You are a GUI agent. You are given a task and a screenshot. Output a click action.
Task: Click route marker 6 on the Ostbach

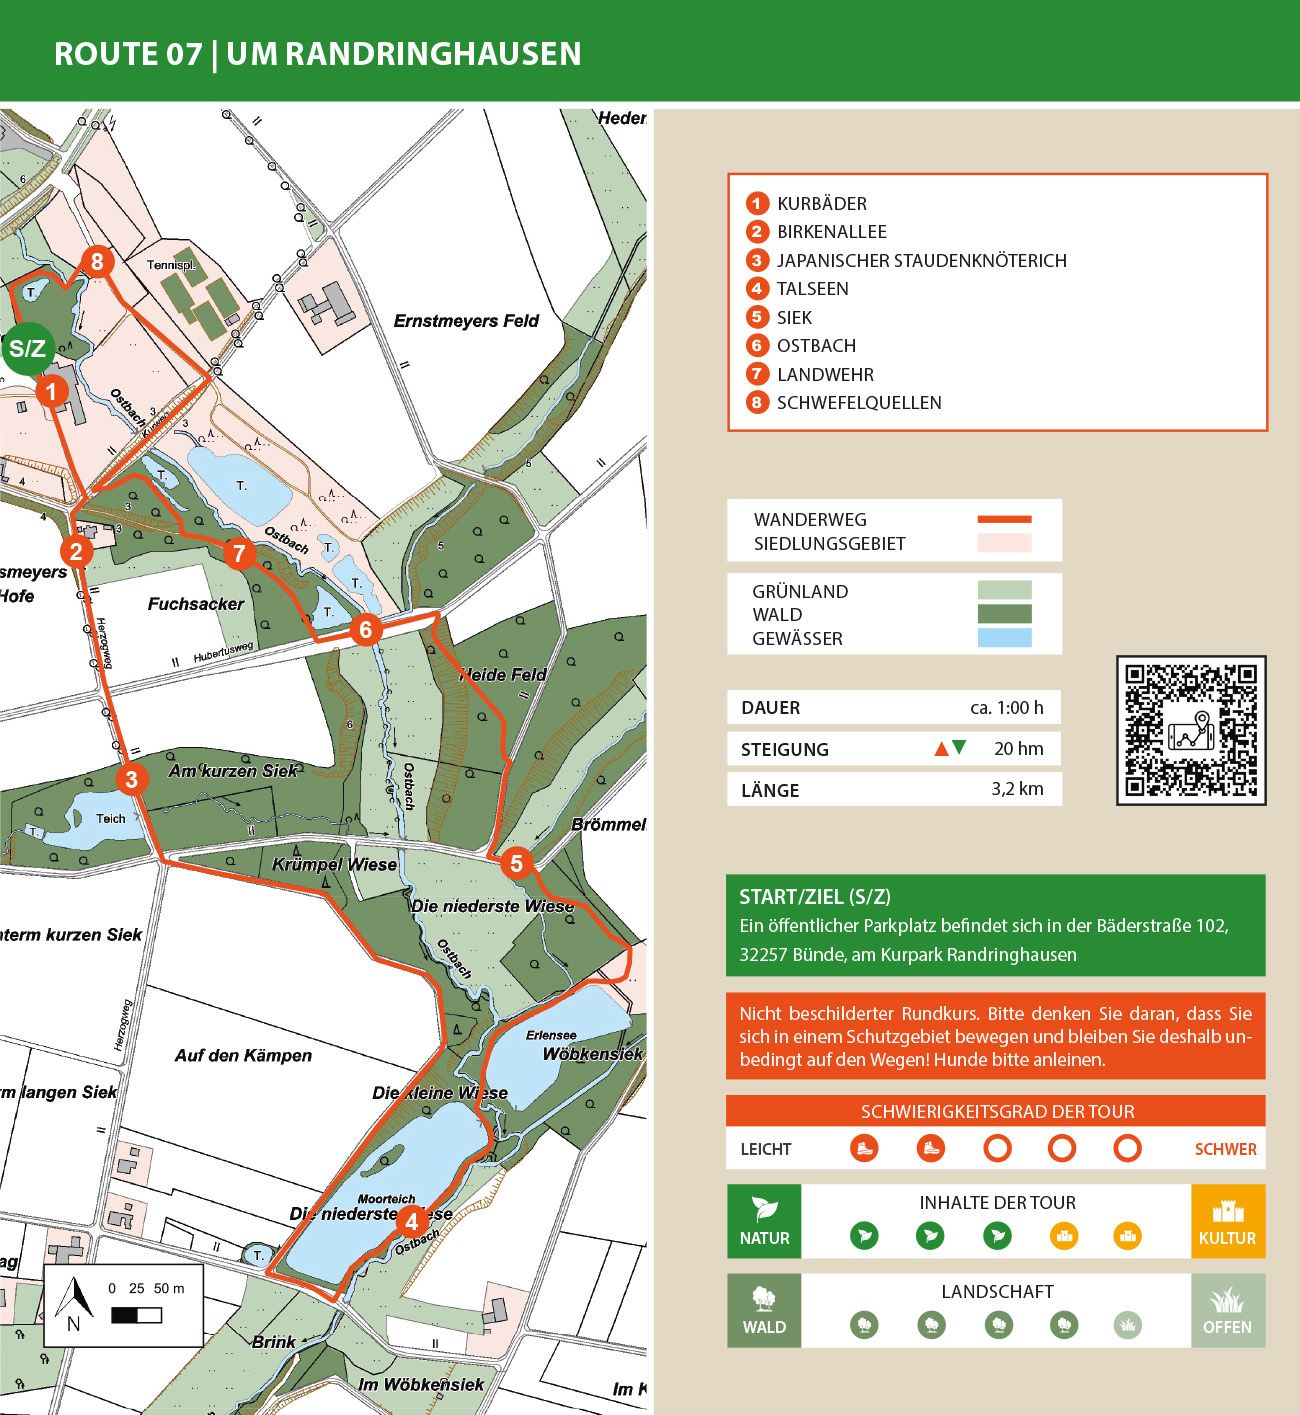(366, 630)
